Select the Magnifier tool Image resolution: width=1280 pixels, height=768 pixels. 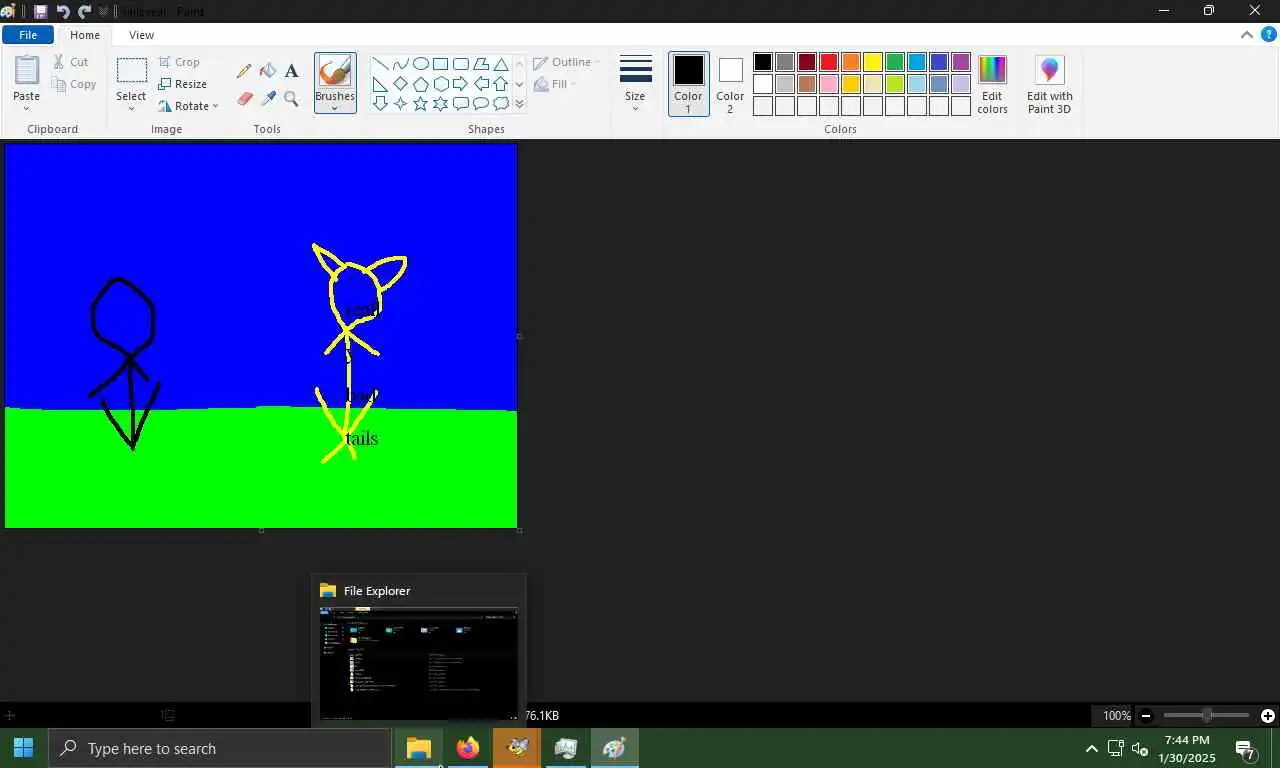click(x=291, y=98)
